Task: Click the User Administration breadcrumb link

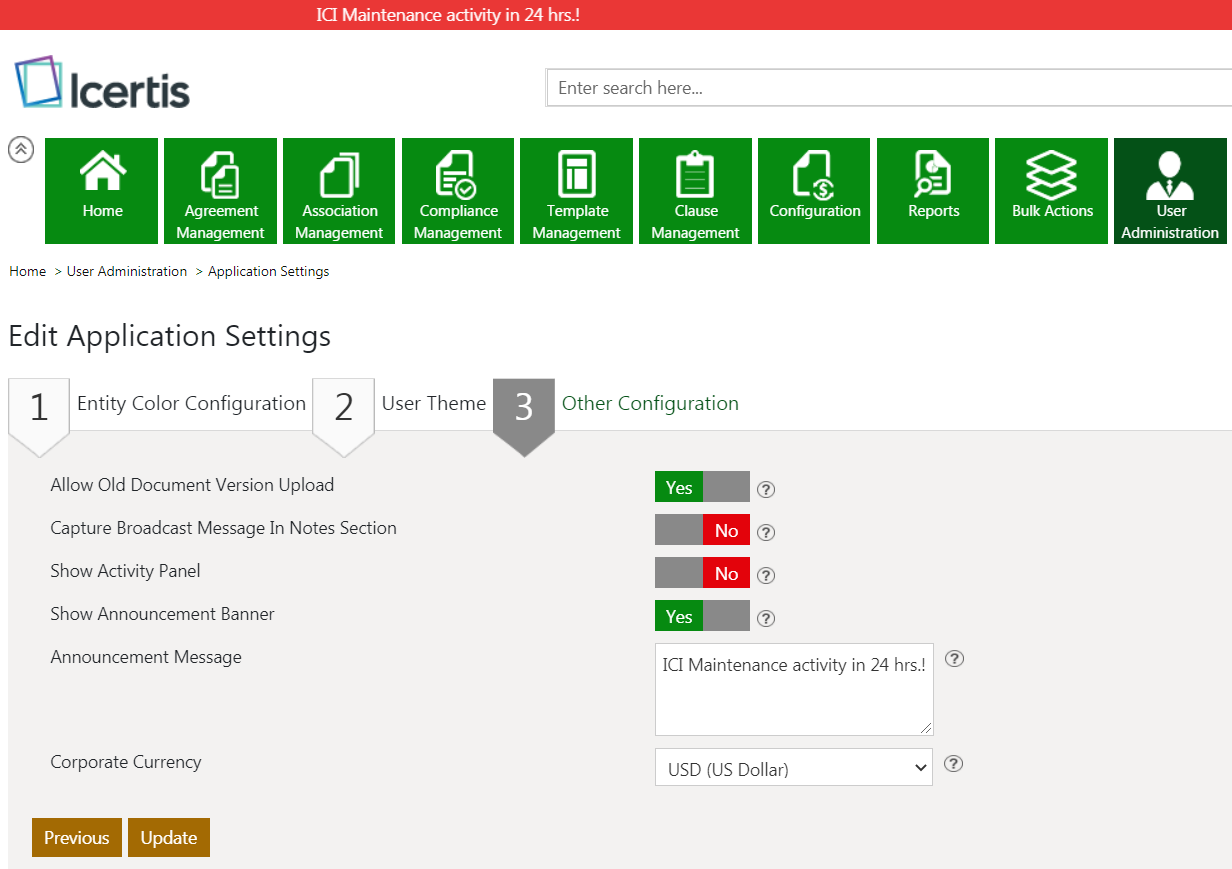Action: [127, 272]
